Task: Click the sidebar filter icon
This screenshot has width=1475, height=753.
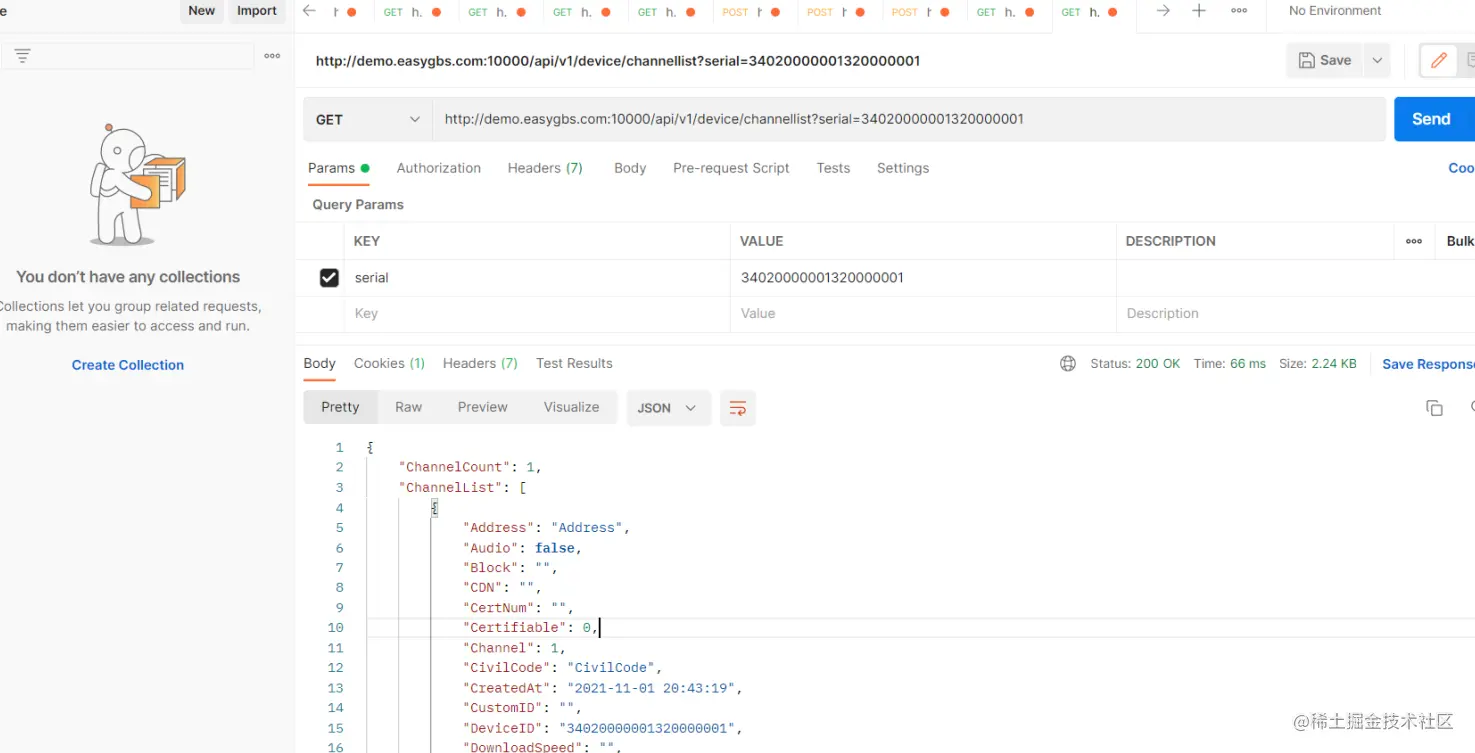Action: coord(22,56)
